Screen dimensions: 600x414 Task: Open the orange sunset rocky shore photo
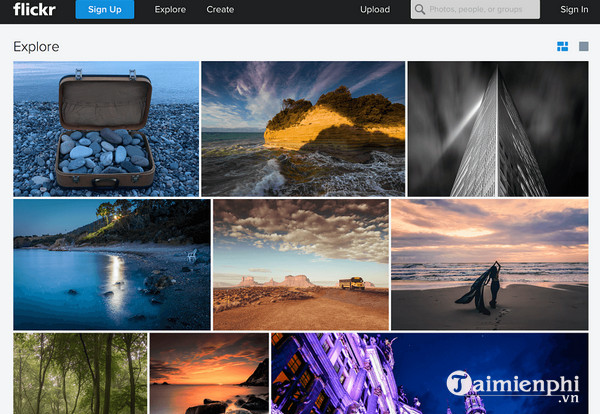209,373
